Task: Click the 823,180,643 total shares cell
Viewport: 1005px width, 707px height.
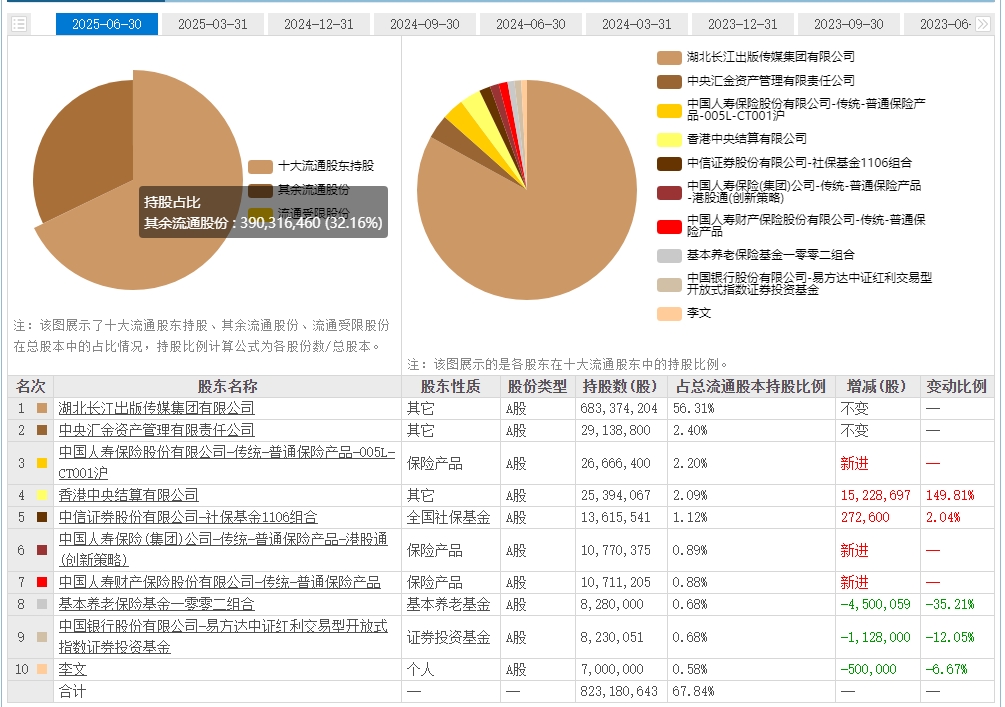Action: 619,692
